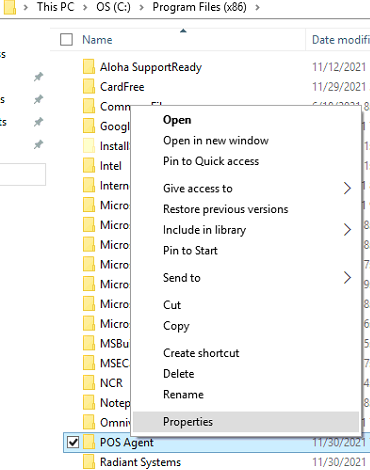Click the NCR folder name

111,383
